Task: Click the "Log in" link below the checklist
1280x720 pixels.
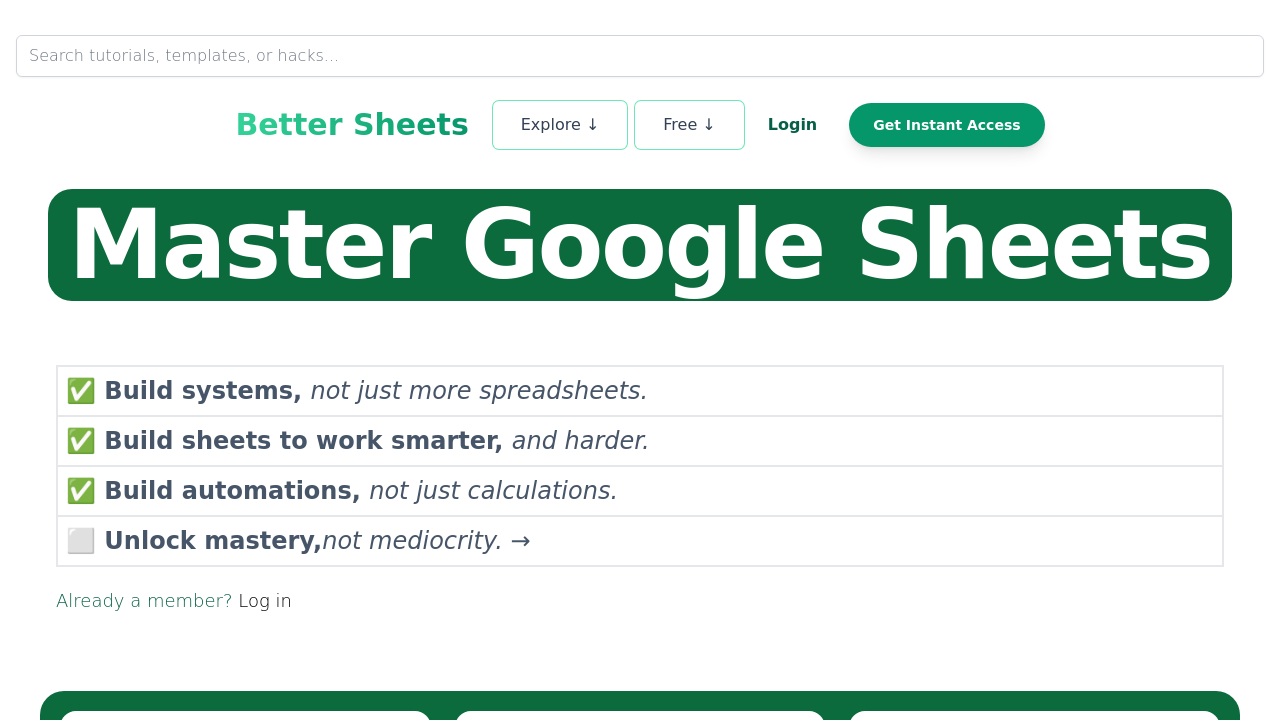Action: 264,600
